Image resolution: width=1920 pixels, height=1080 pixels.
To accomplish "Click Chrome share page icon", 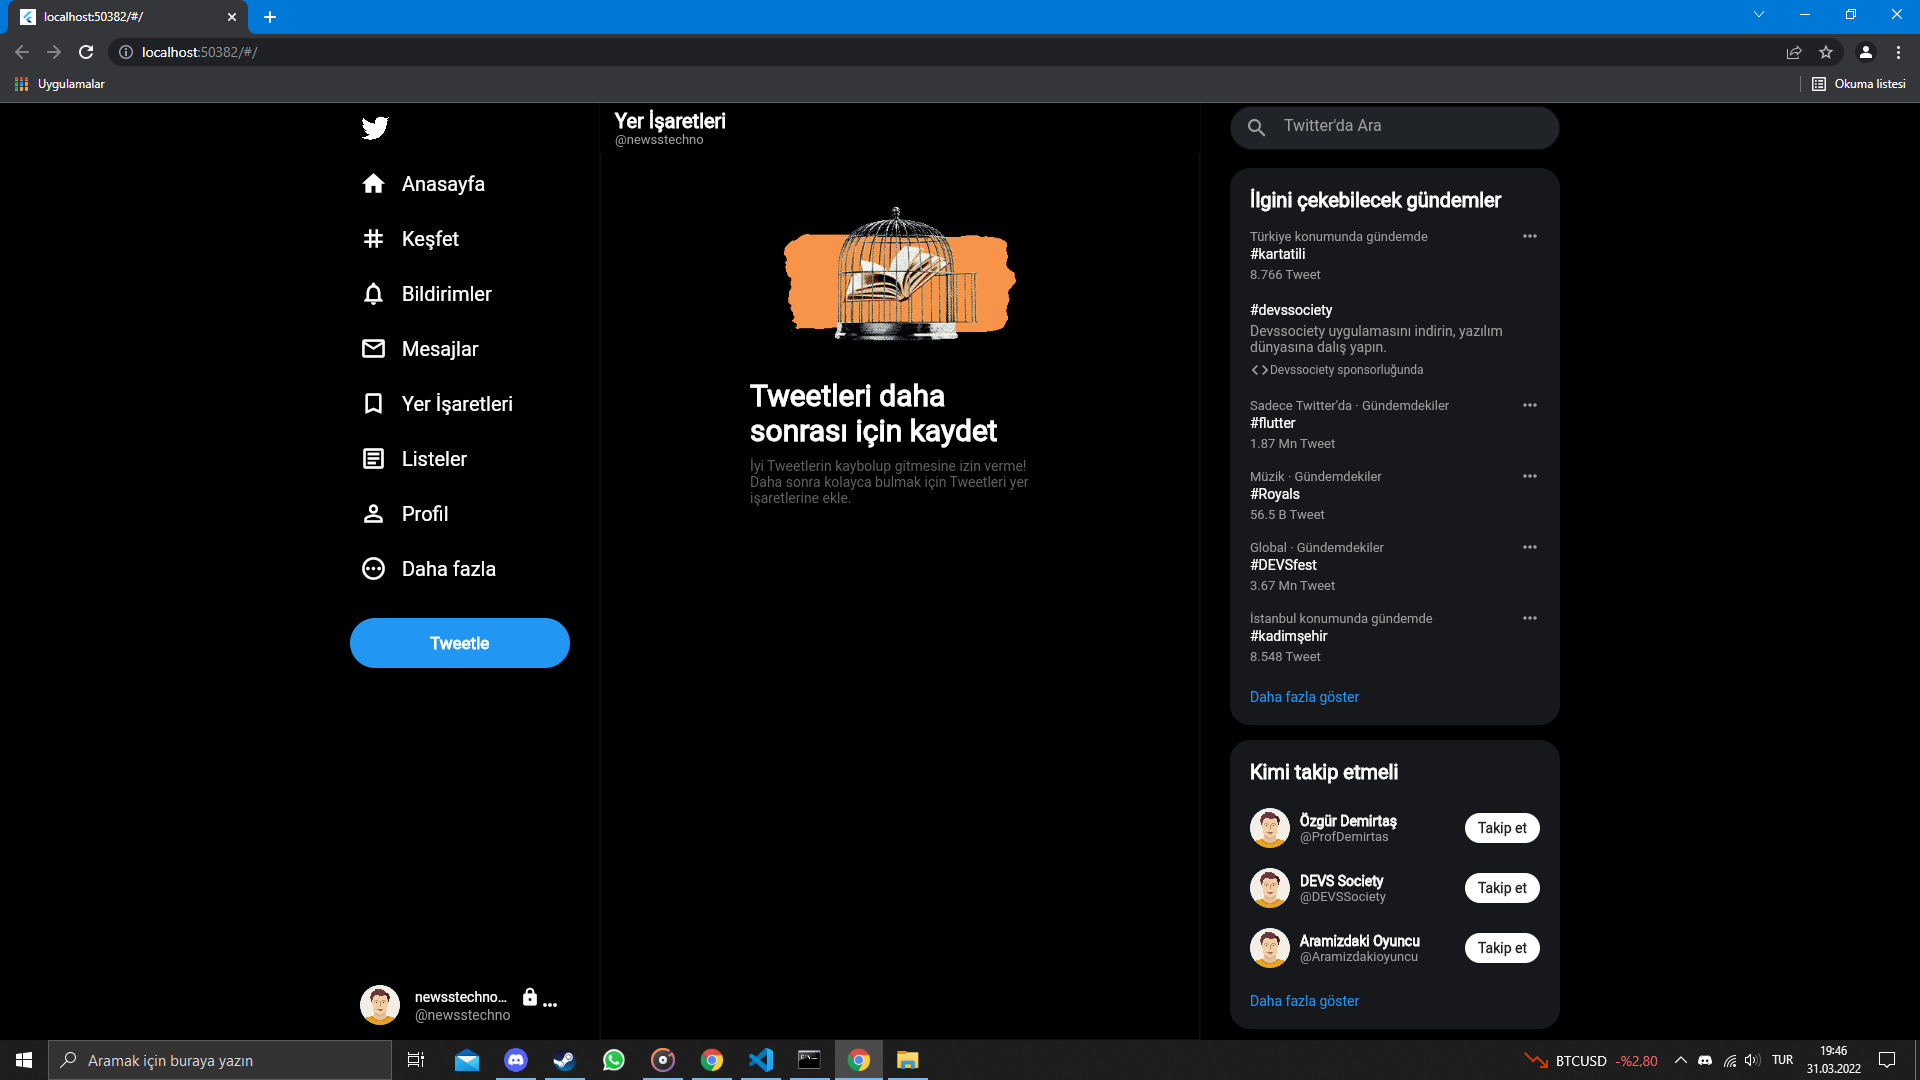I will click(x=1794, y=52).
